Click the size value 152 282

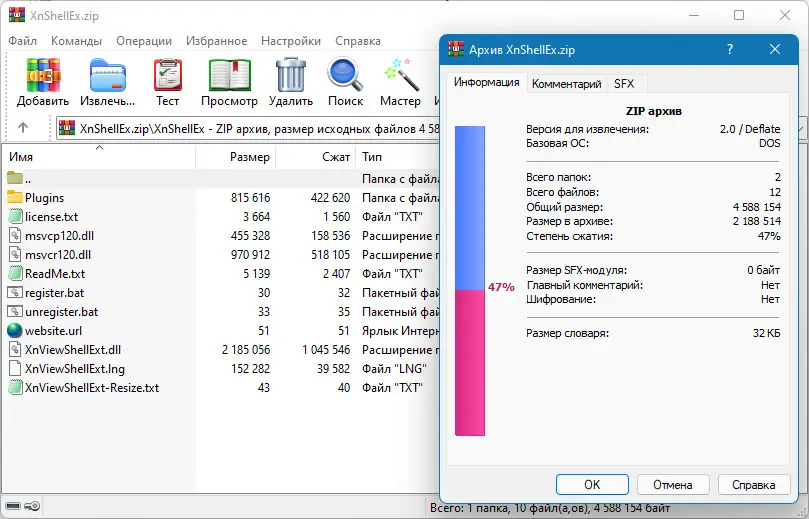250,369
